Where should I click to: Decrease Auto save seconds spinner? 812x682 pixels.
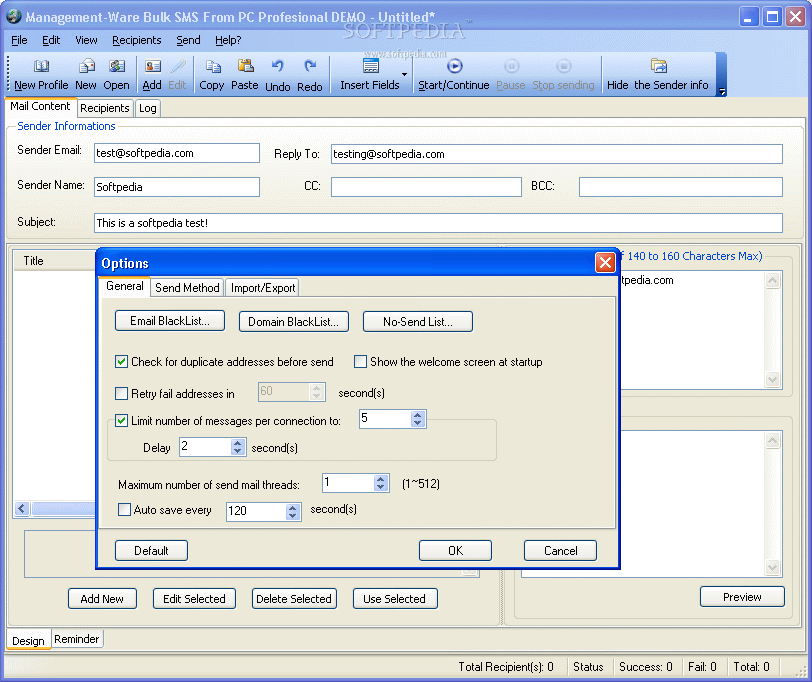pos(293,516)
